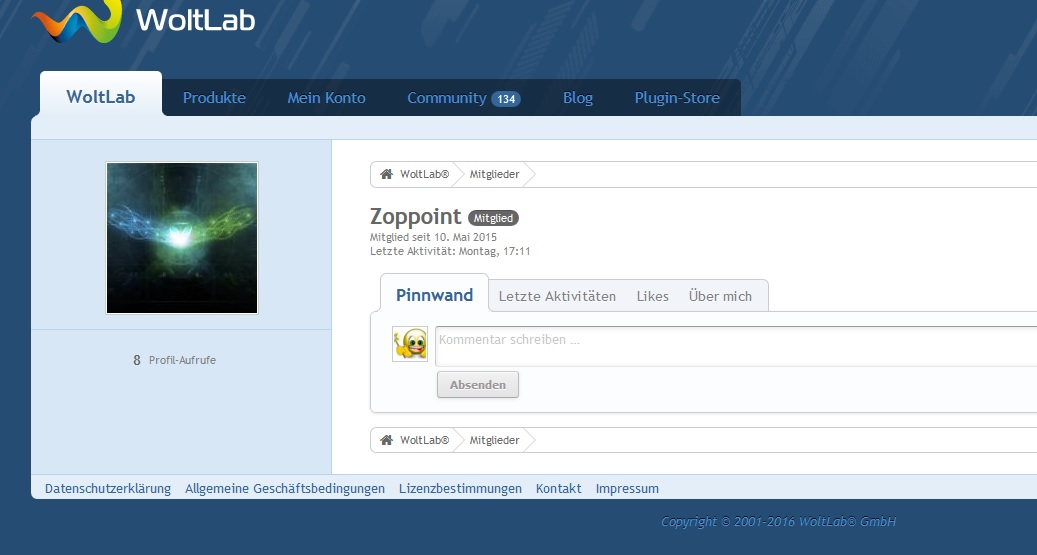This screenshot has height=555, width=1037.
Task: Click the Community 134 notification badge
Action: coord(506,99)
